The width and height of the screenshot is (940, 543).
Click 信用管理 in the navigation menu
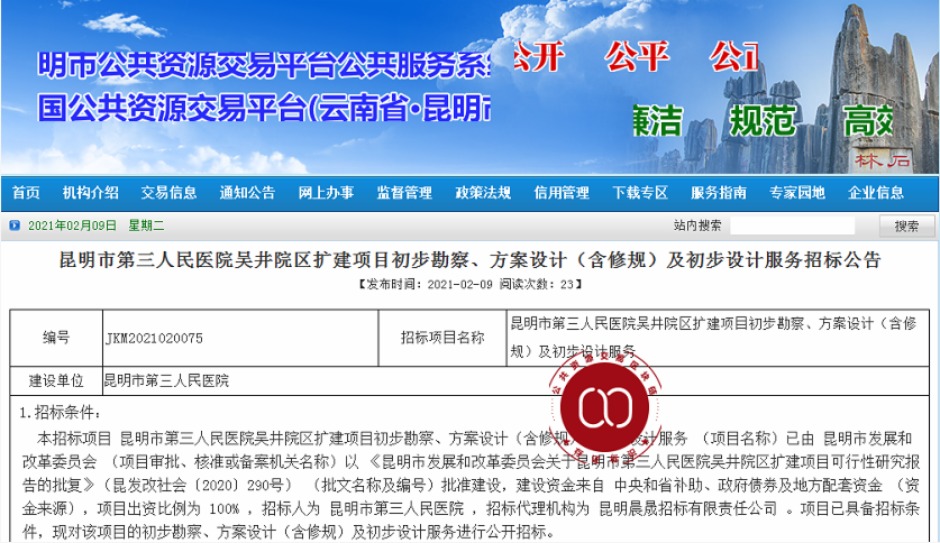561,193
